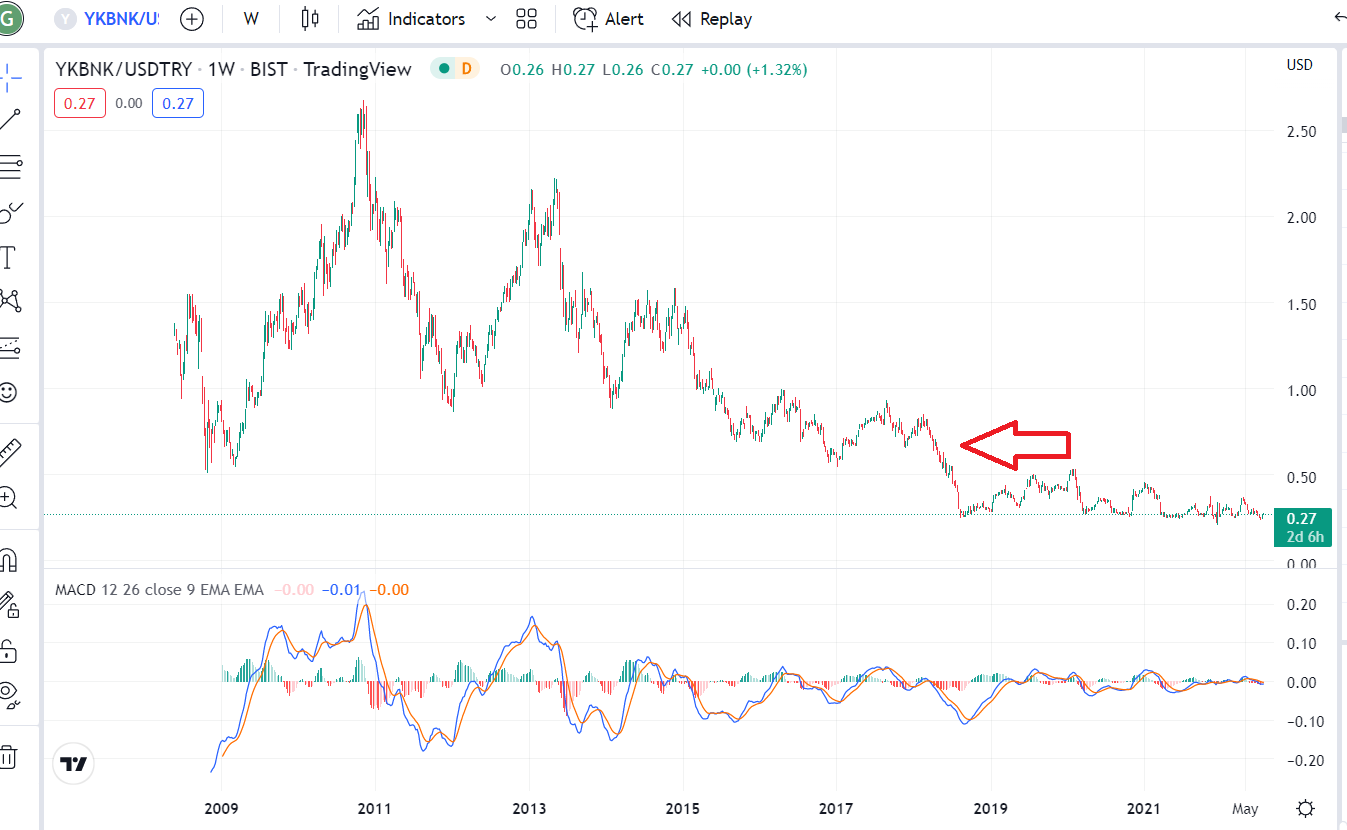The image size is (1347, 830).
Task: Create an Alert
Action: [608, 19]
